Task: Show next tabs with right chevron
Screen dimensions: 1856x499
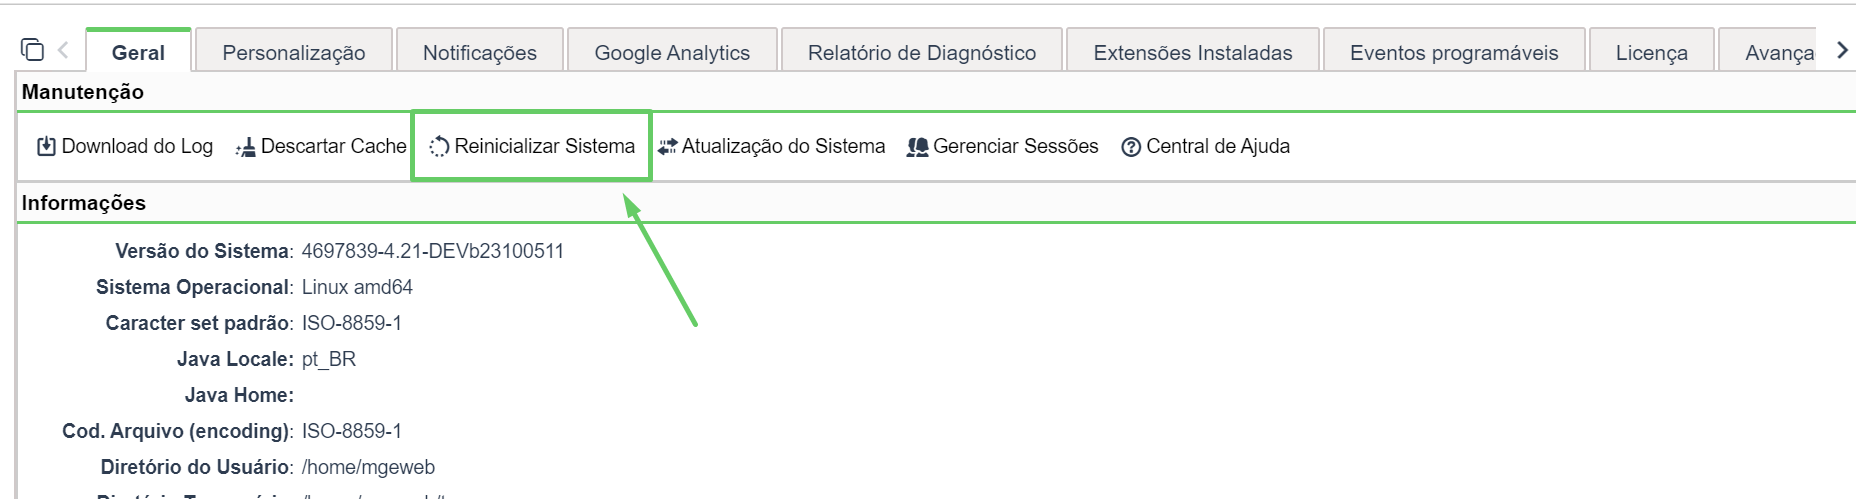Action: [1842, 50]
